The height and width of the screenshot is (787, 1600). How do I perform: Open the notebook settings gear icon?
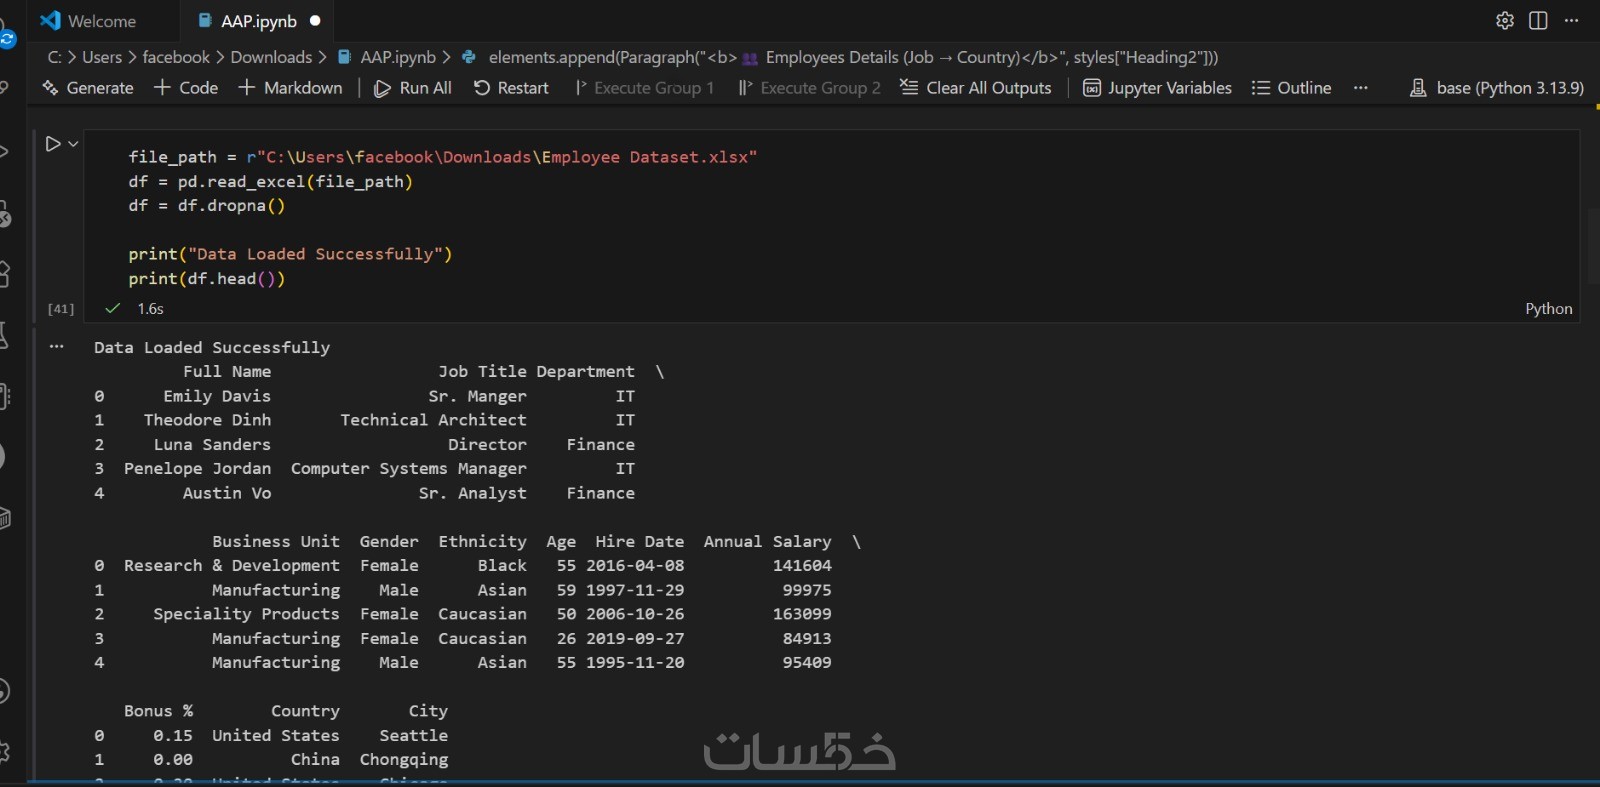tap(1505, 21)
